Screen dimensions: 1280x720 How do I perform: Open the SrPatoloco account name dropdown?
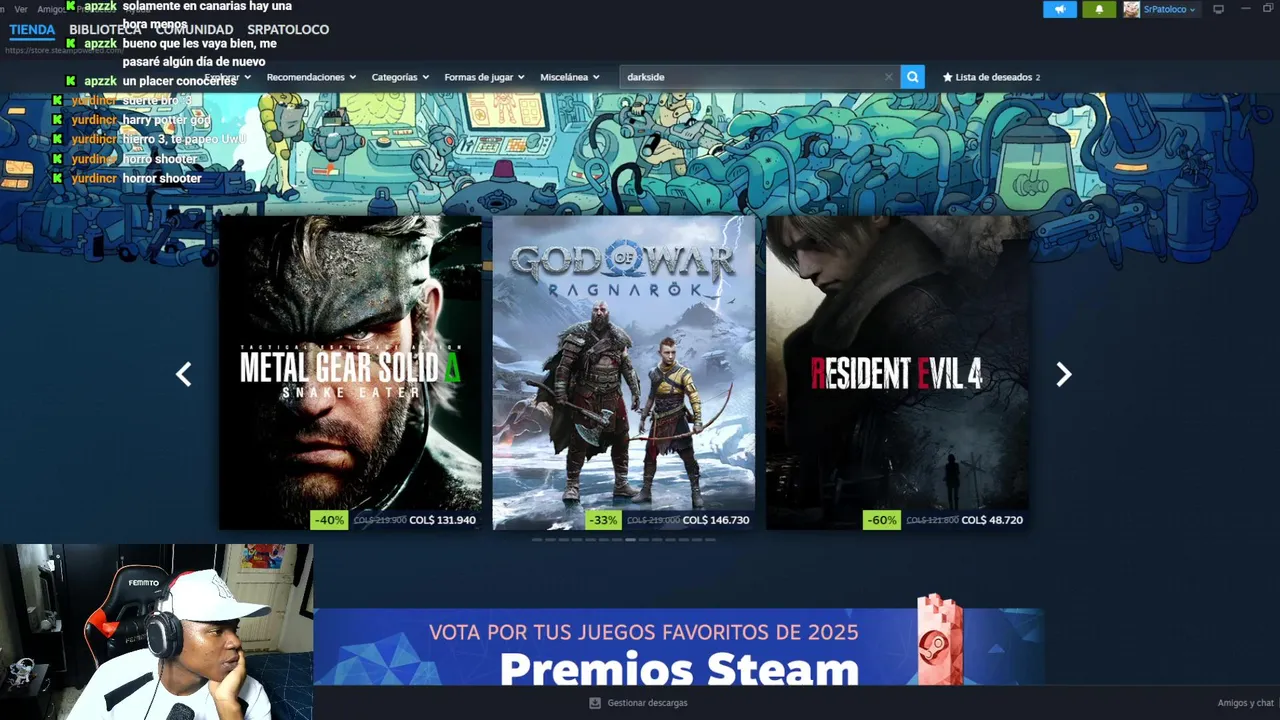pos(1169,9)
